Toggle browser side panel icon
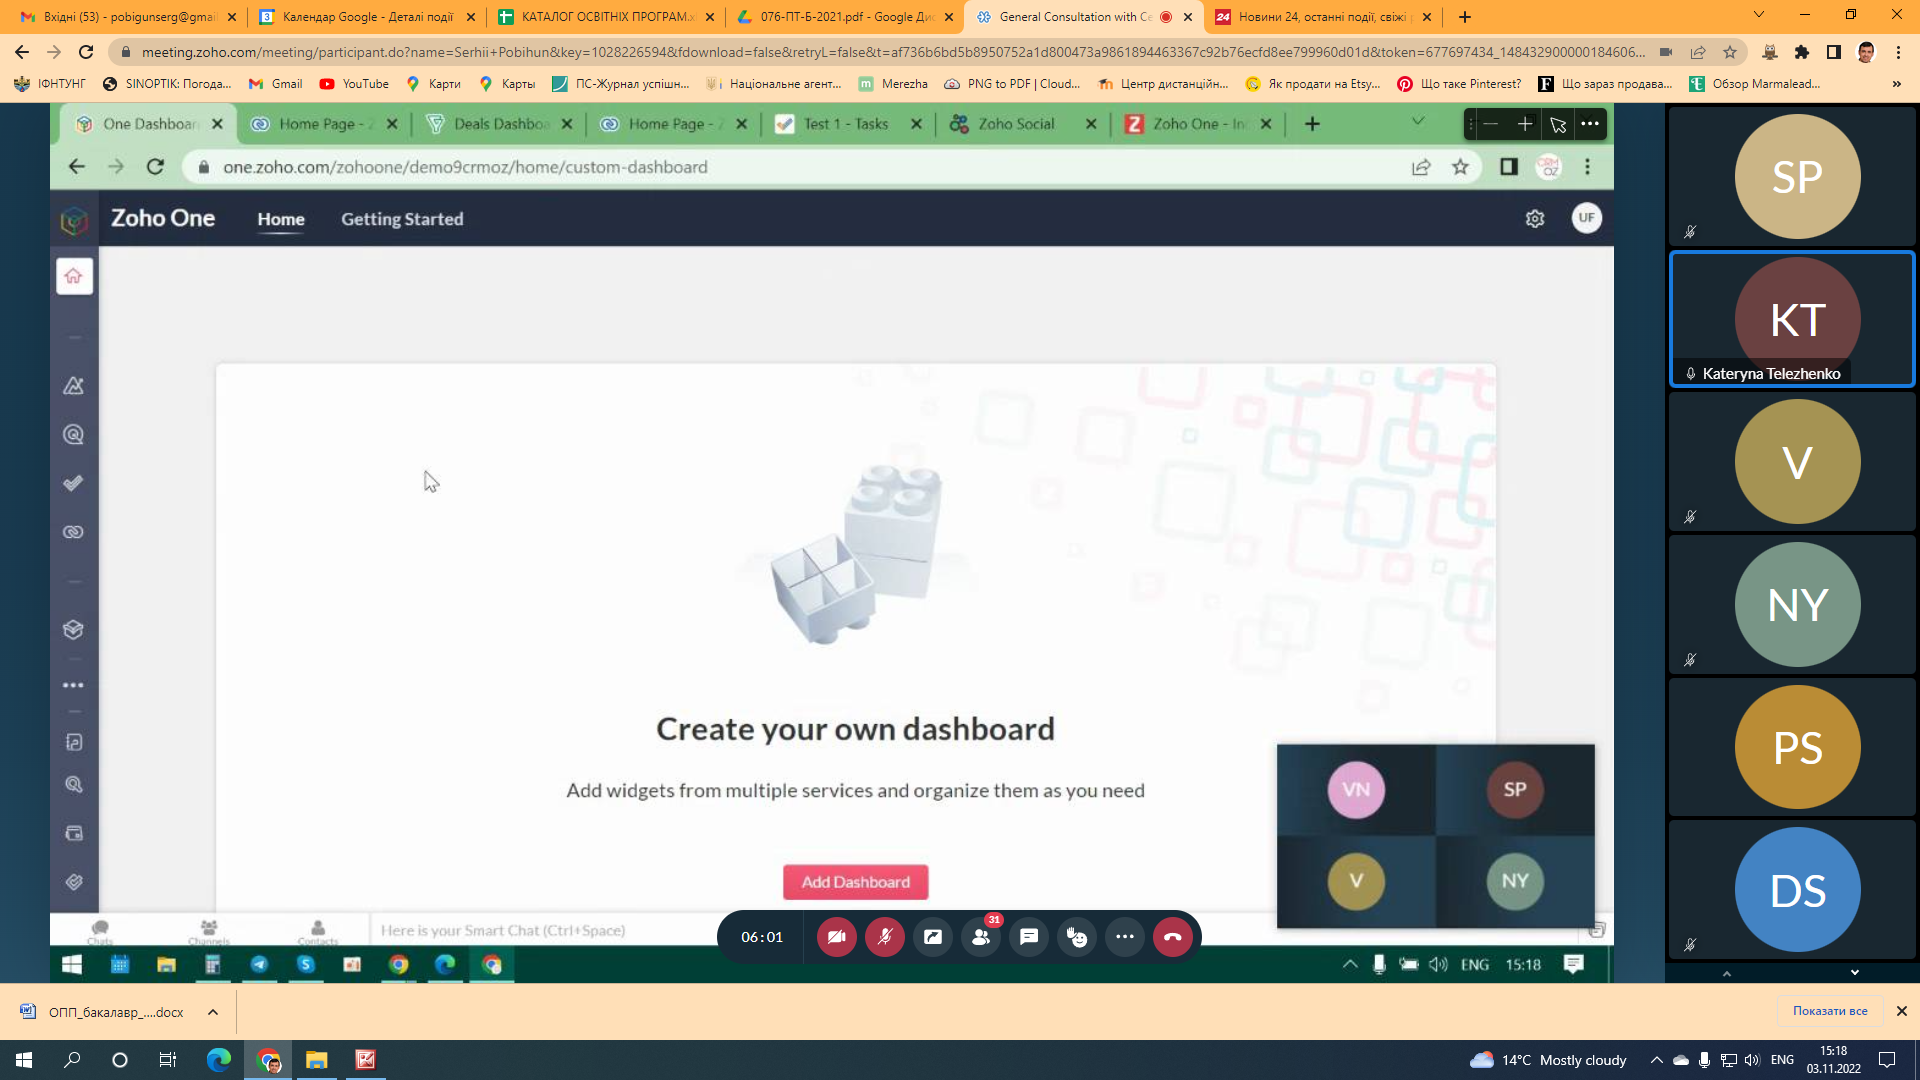Viewport: 1920px width, 1080px height. [1833, 52]
